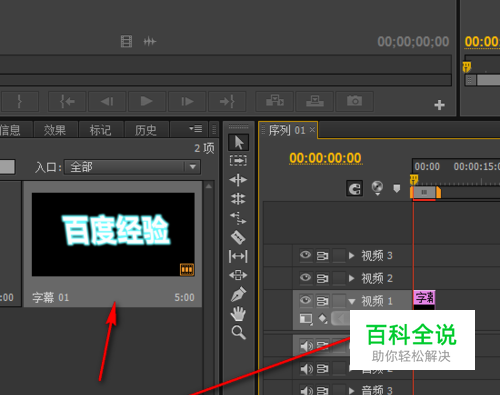
Task: Select the 序列 01 timeline tab
Action: [x=287, y=130]
